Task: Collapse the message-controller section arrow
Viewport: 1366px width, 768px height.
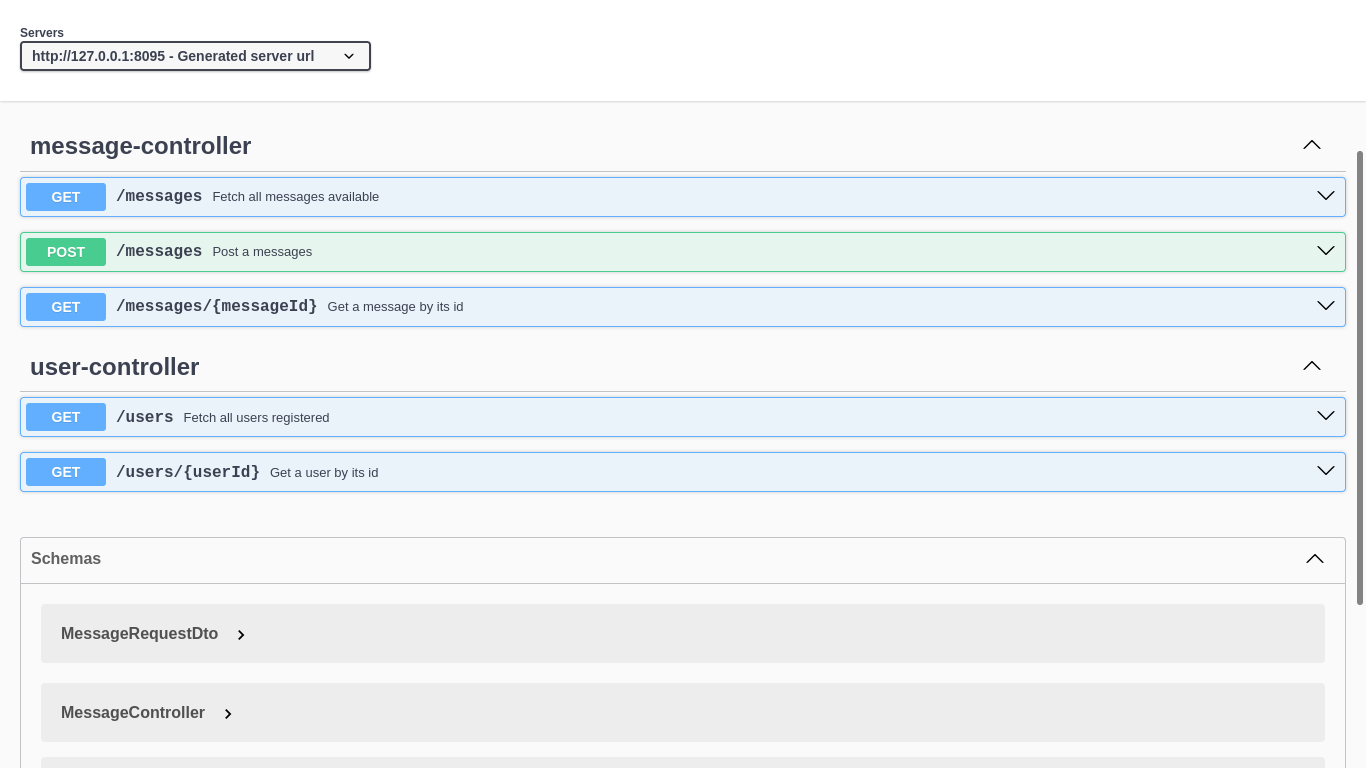Action: point(1312,145)
